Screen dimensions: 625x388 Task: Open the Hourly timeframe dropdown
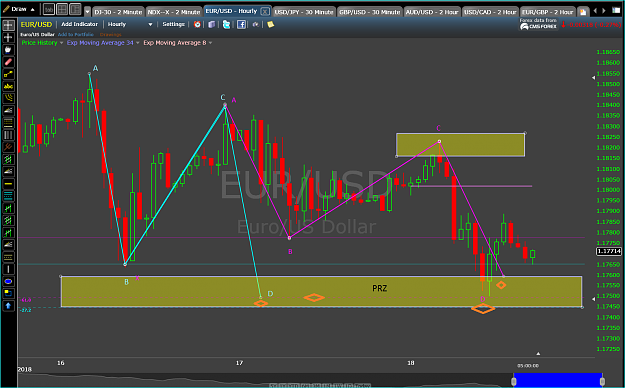[130, 24]
